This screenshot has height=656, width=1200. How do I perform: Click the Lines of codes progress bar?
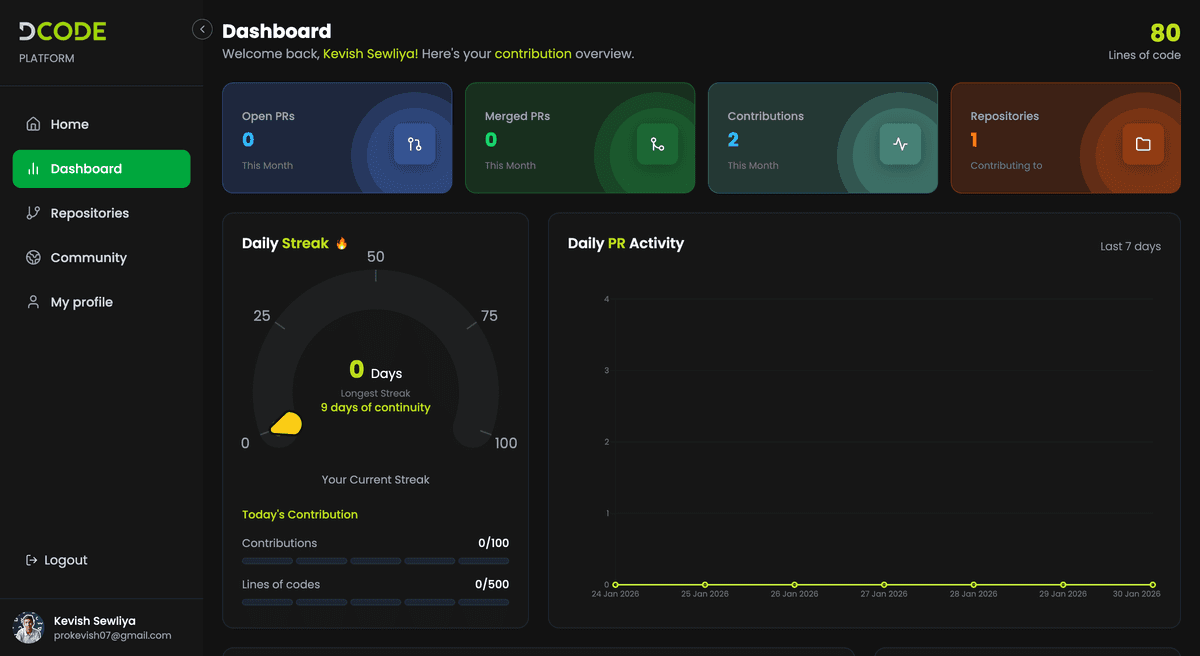click(375, 602)
